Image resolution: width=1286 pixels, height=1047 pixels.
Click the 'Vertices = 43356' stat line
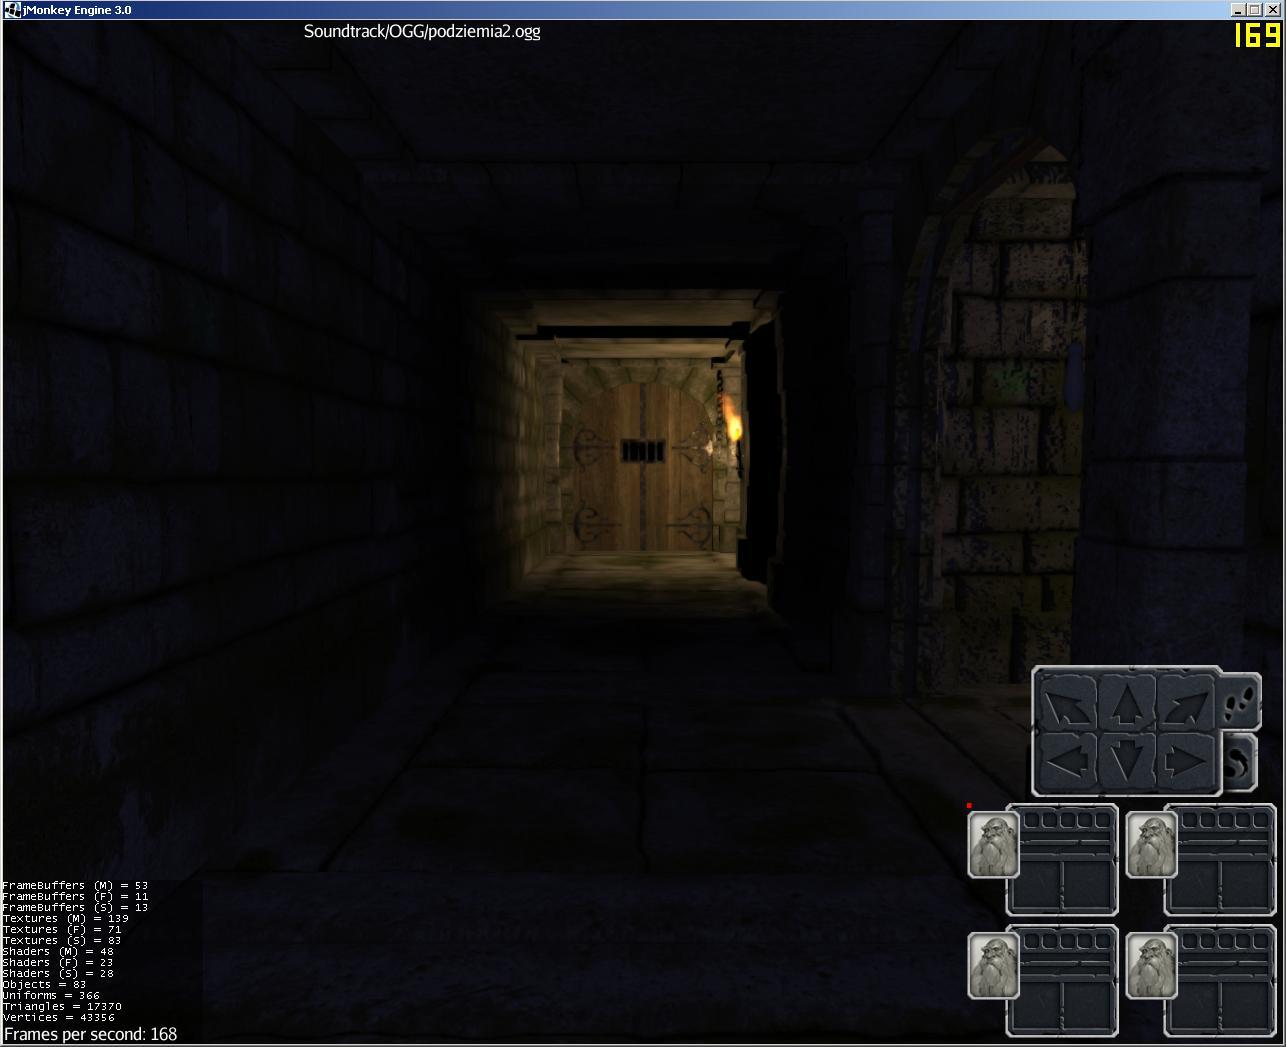point(59,1018)
